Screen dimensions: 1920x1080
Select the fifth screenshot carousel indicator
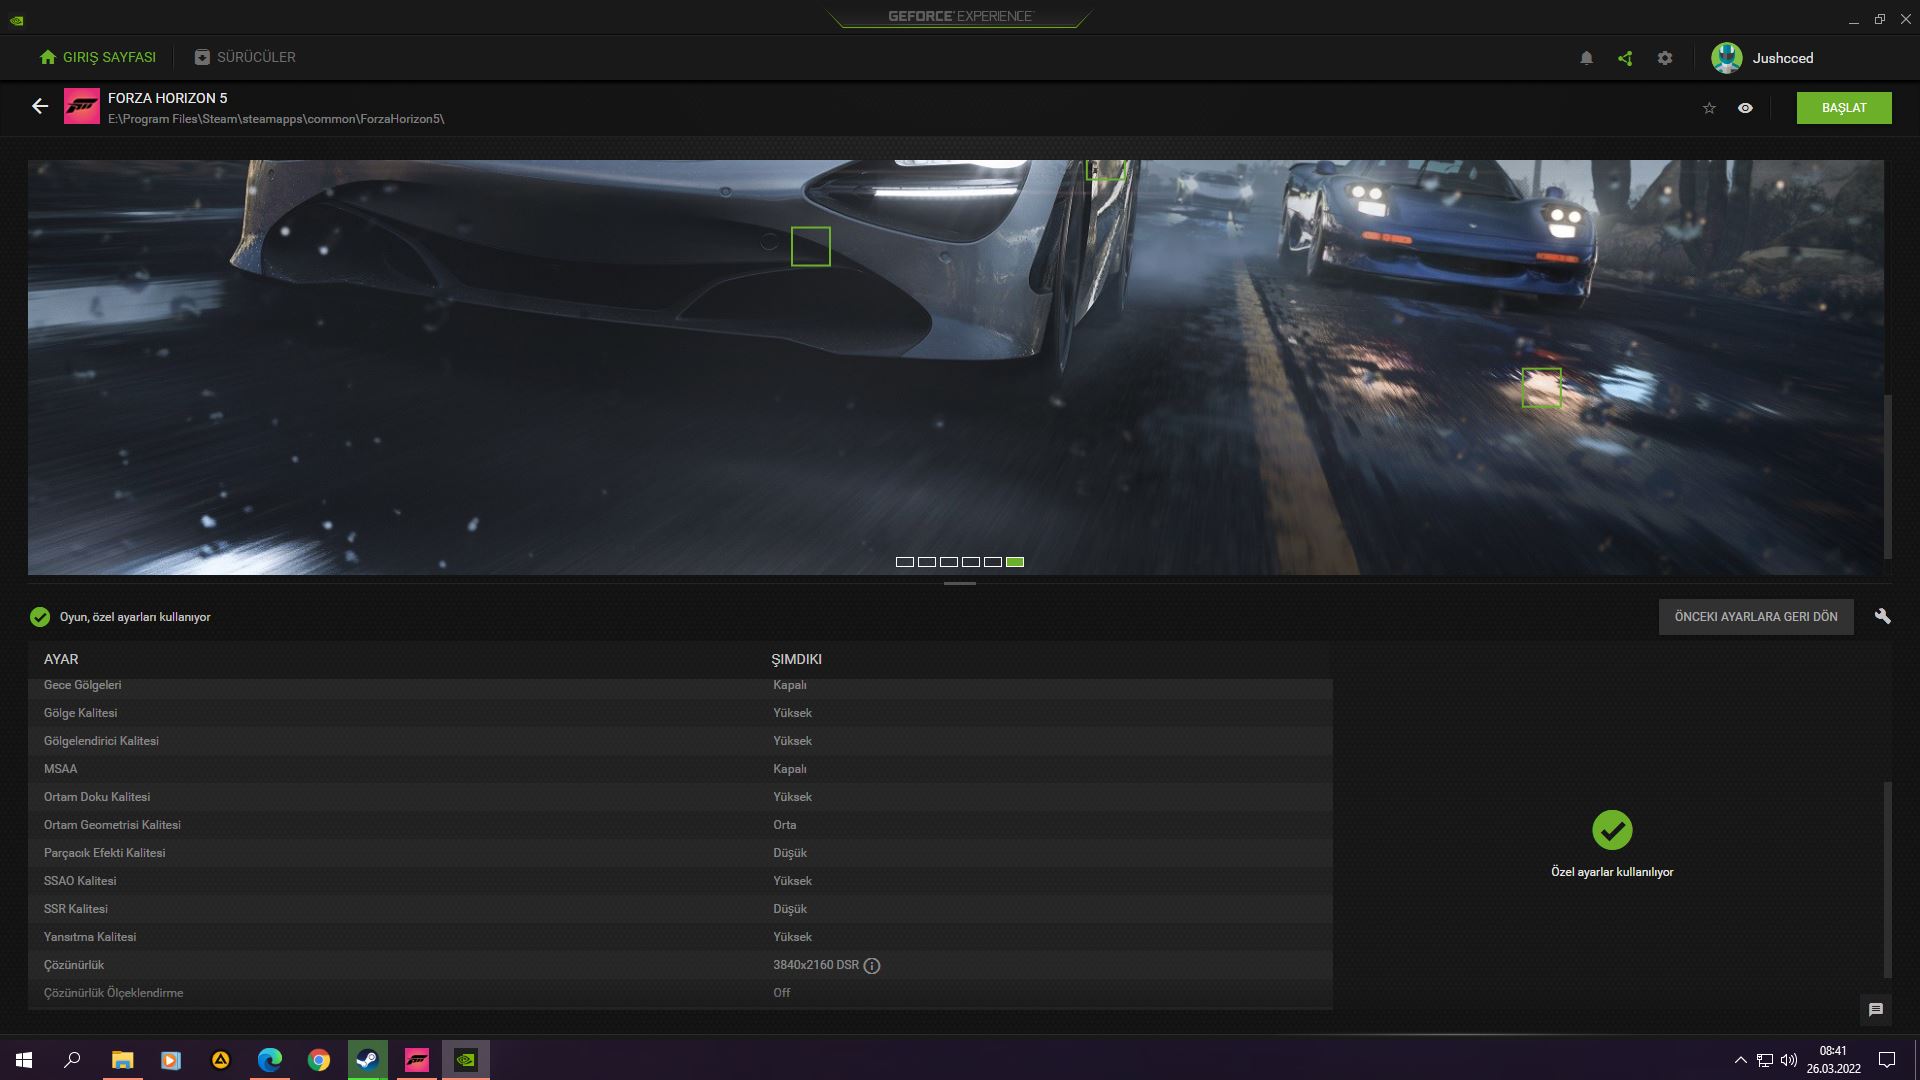[x=993, y=562]
